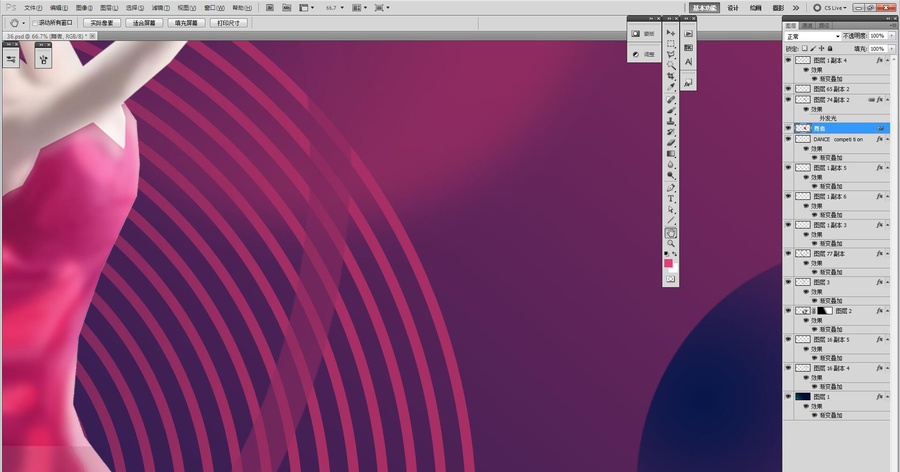Screen dimensions: 900x472
Task: Collapse effects of DANCE competition layer
Action: [x=887, y=140]
